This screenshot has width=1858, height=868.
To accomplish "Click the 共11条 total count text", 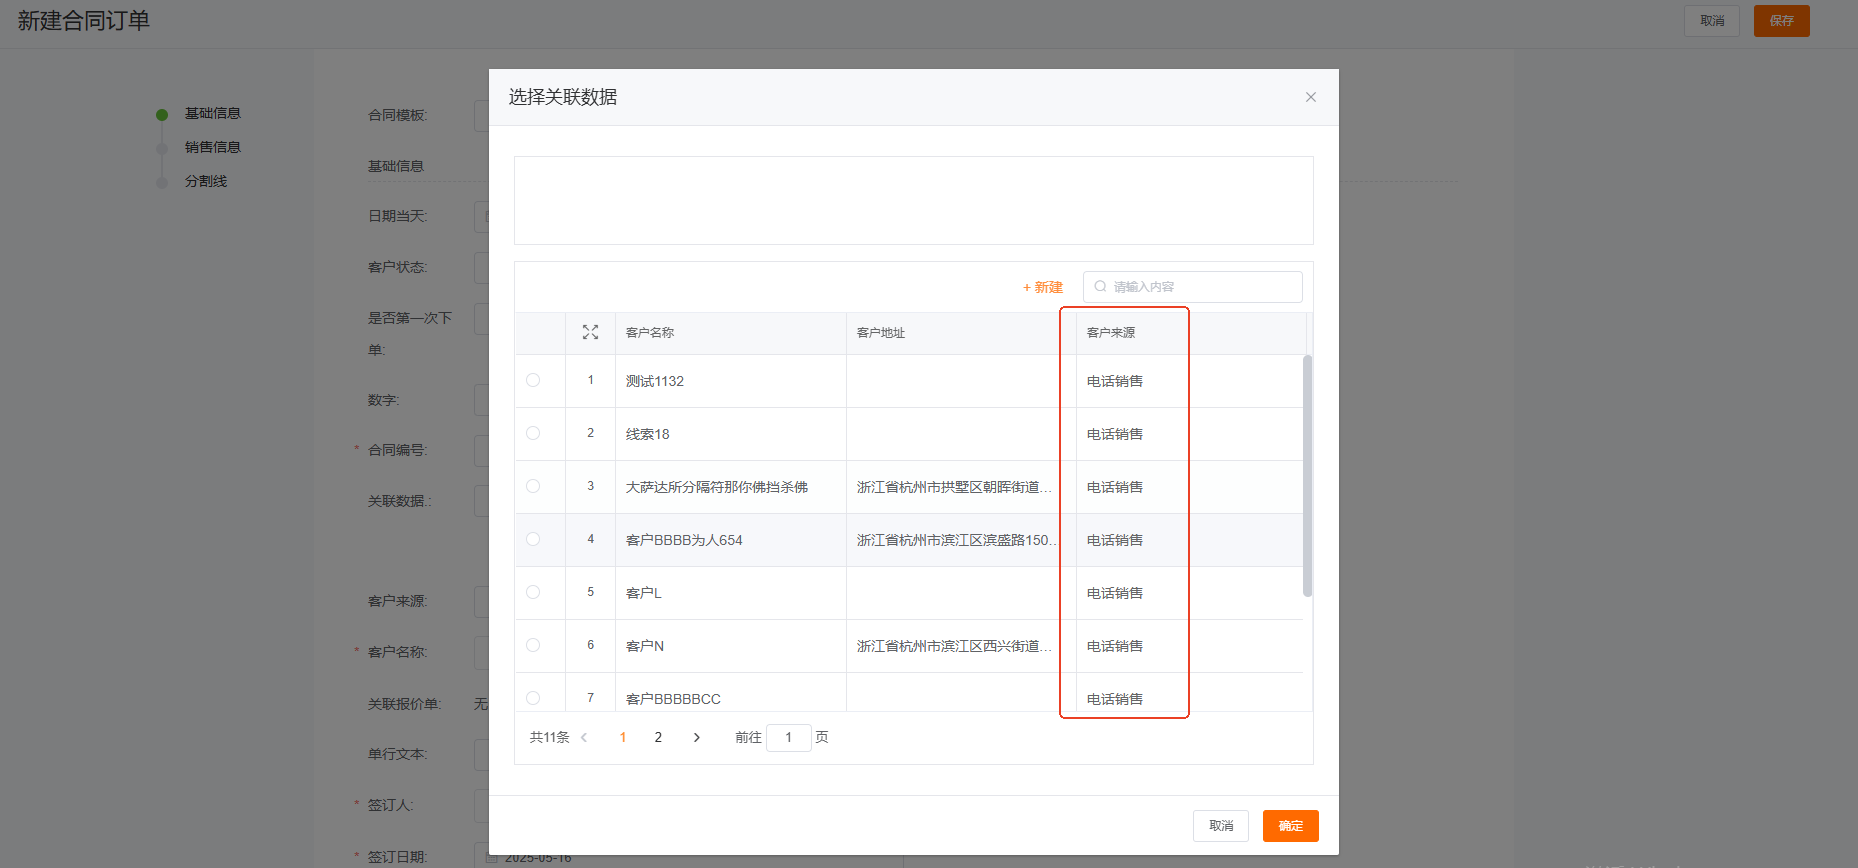I will [x=549, y=738].
